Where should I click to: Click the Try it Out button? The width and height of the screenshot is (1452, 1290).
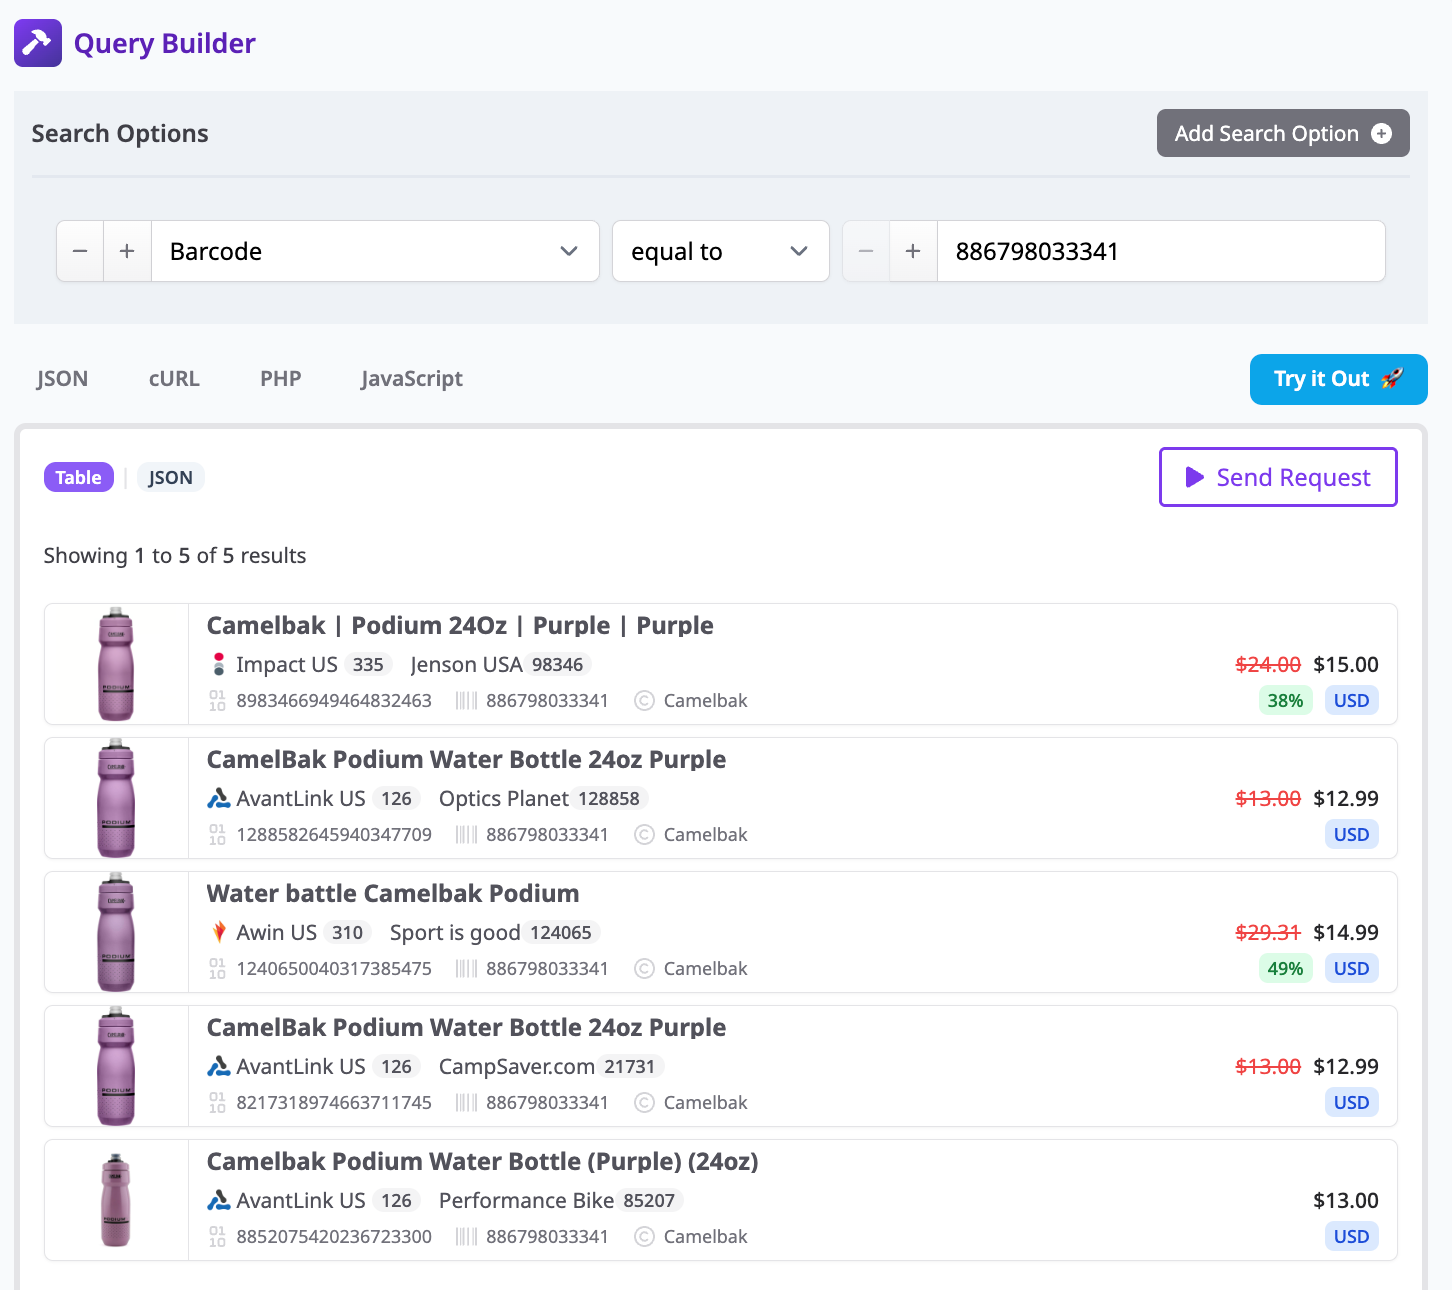pos(1338,379)
